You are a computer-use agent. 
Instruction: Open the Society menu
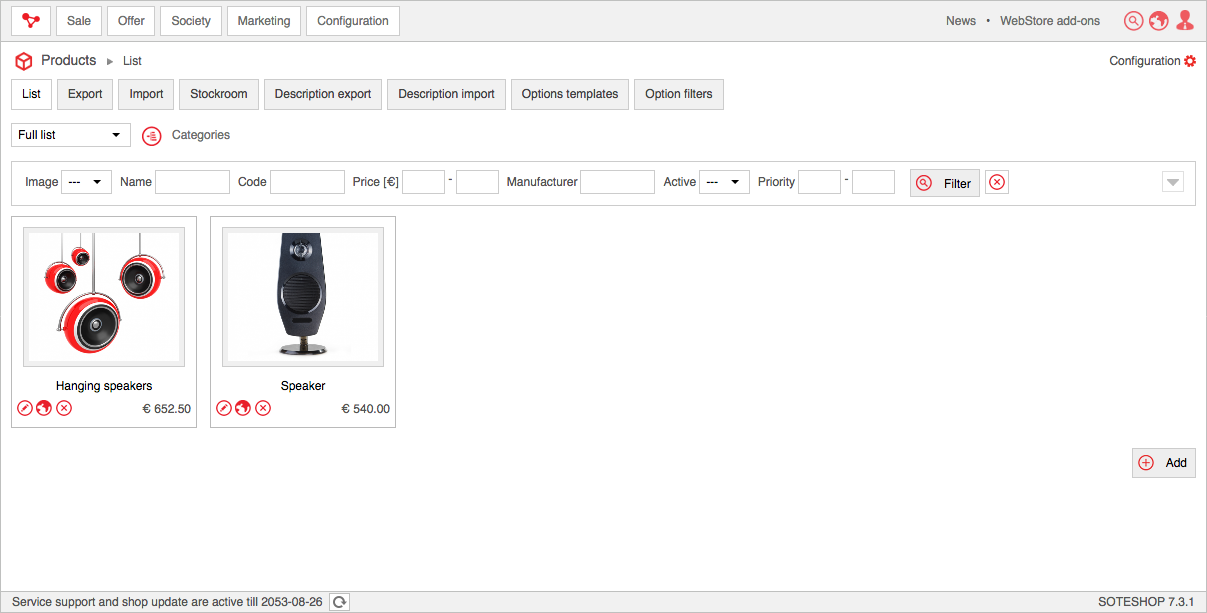pyautogui.click(x=191, y=21)
